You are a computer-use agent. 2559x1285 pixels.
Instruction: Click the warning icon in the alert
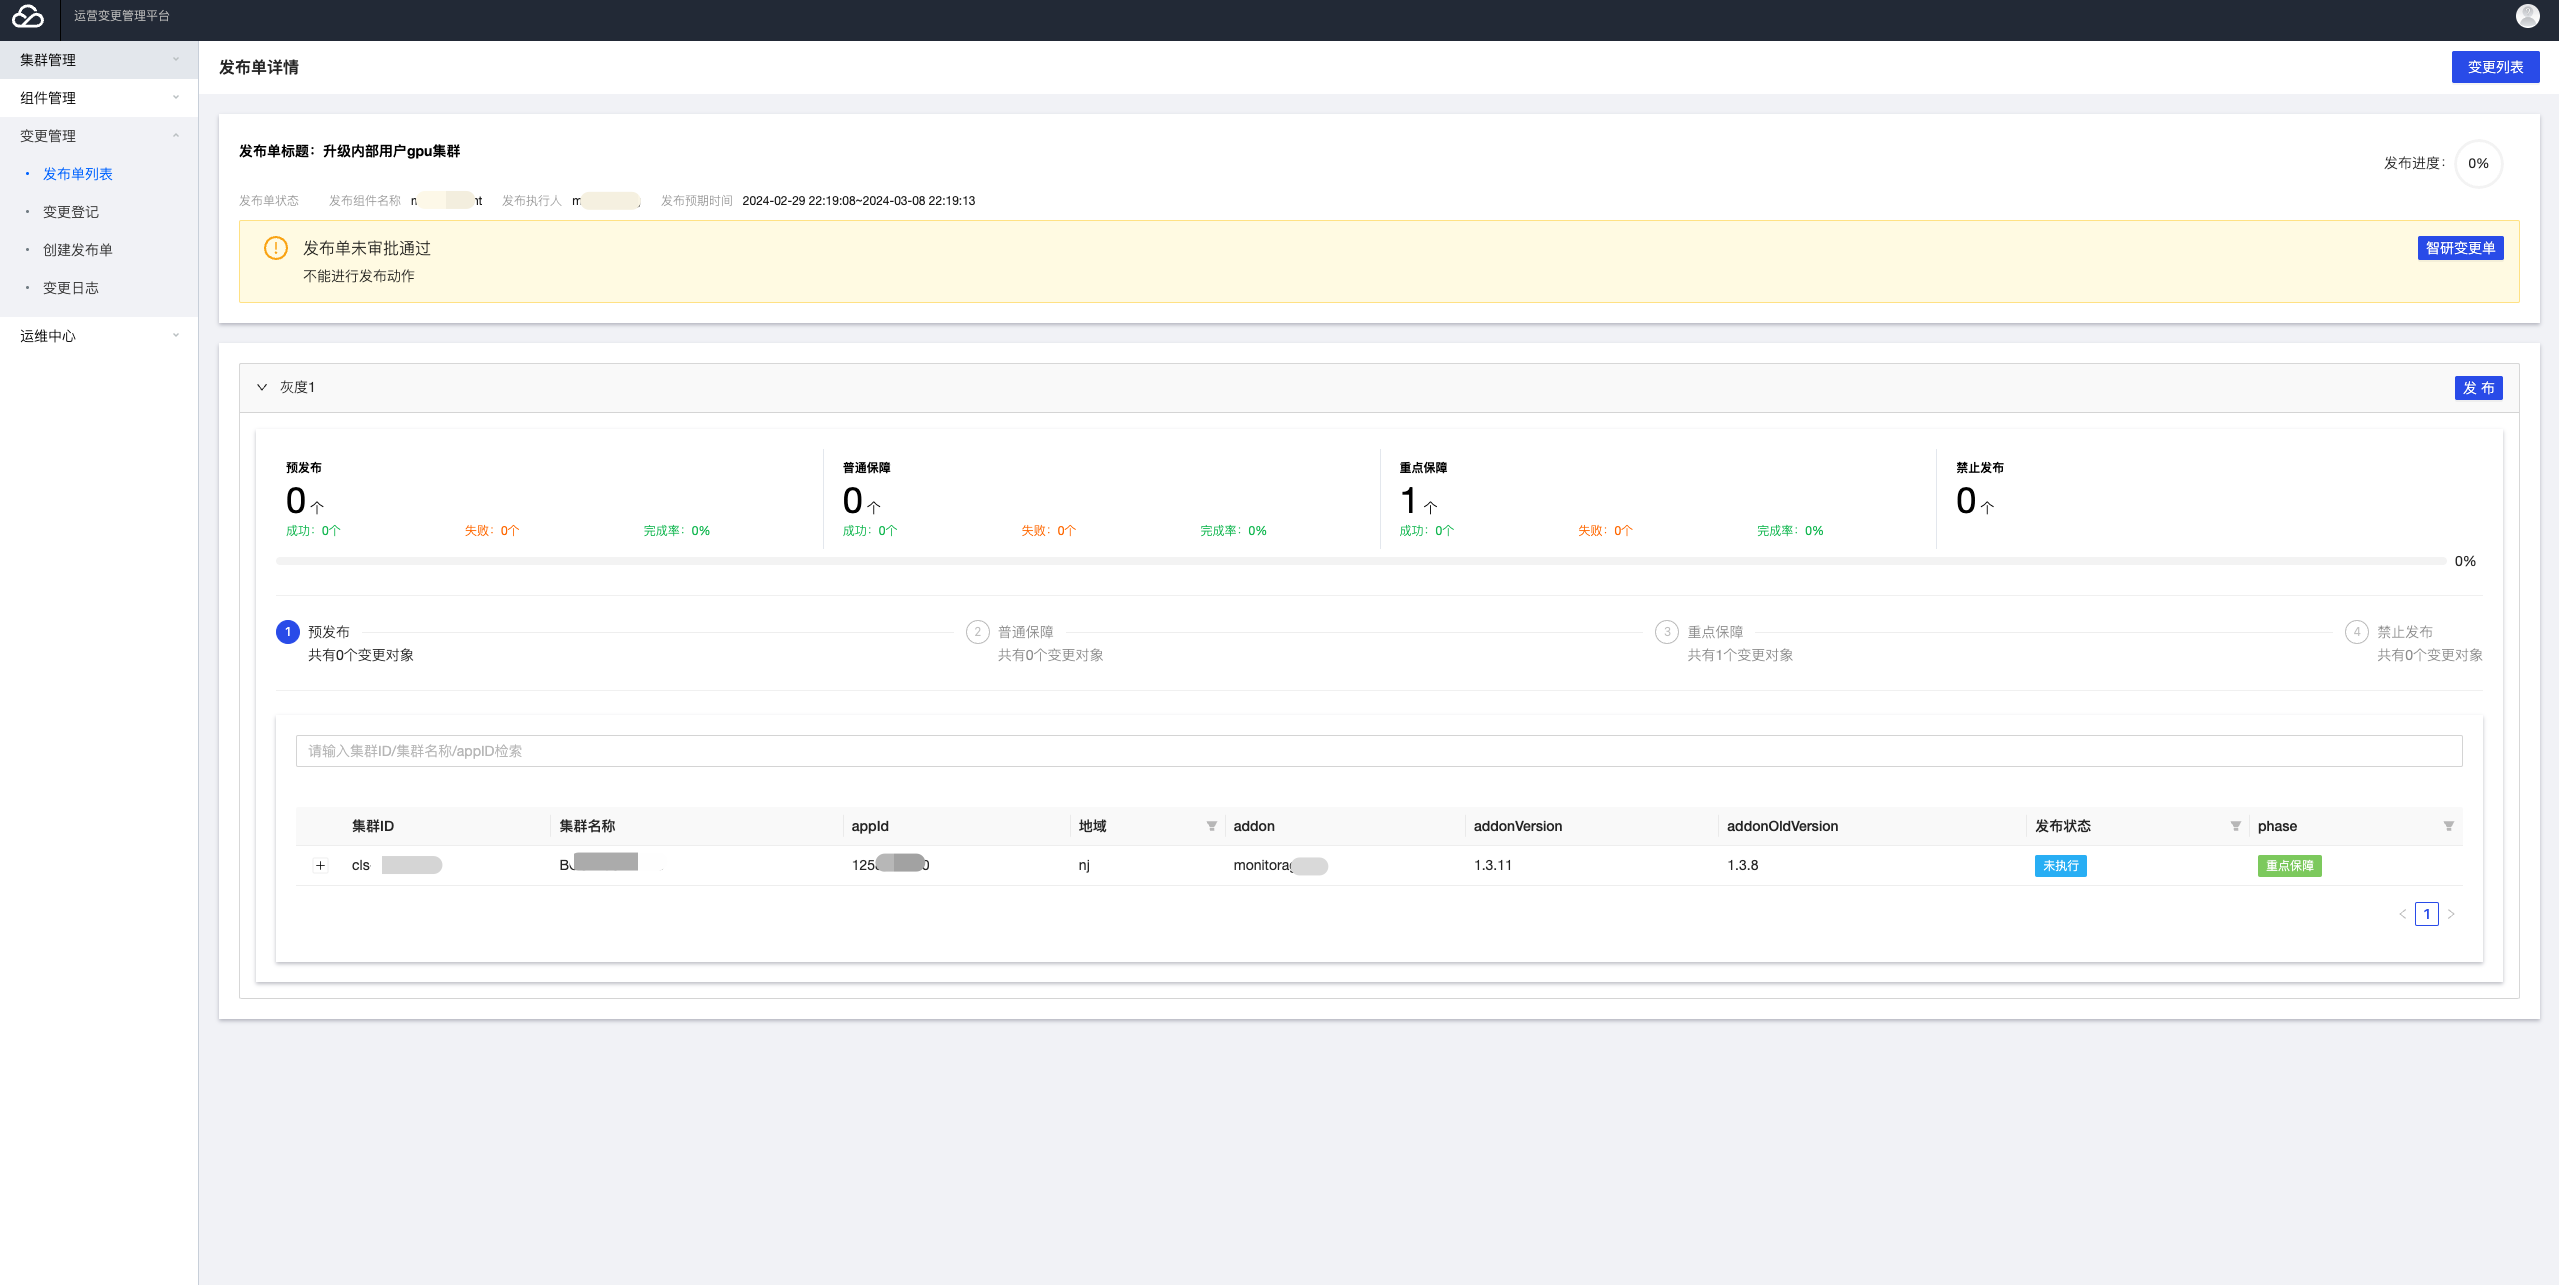275,248
